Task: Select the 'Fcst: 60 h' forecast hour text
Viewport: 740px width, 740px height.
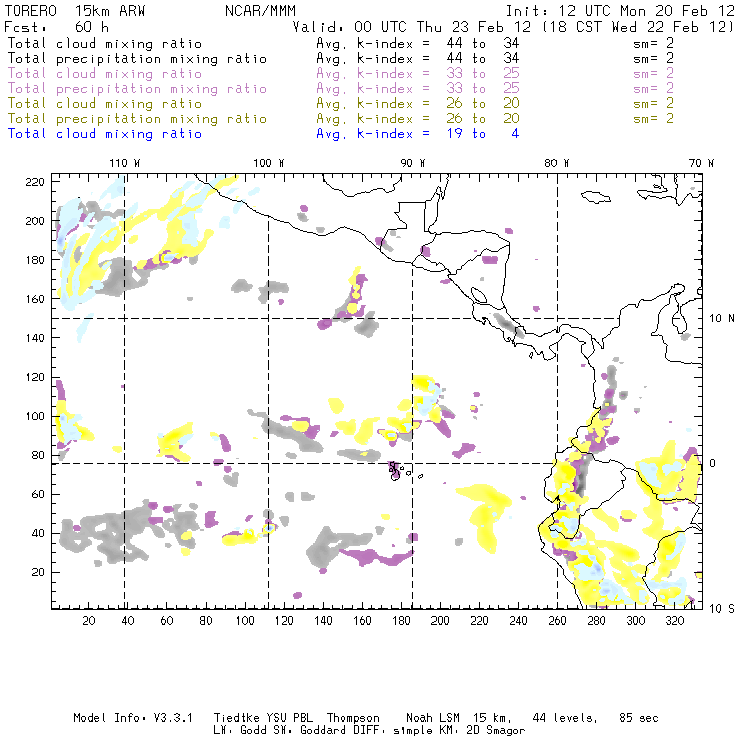Action: point(56,27)
